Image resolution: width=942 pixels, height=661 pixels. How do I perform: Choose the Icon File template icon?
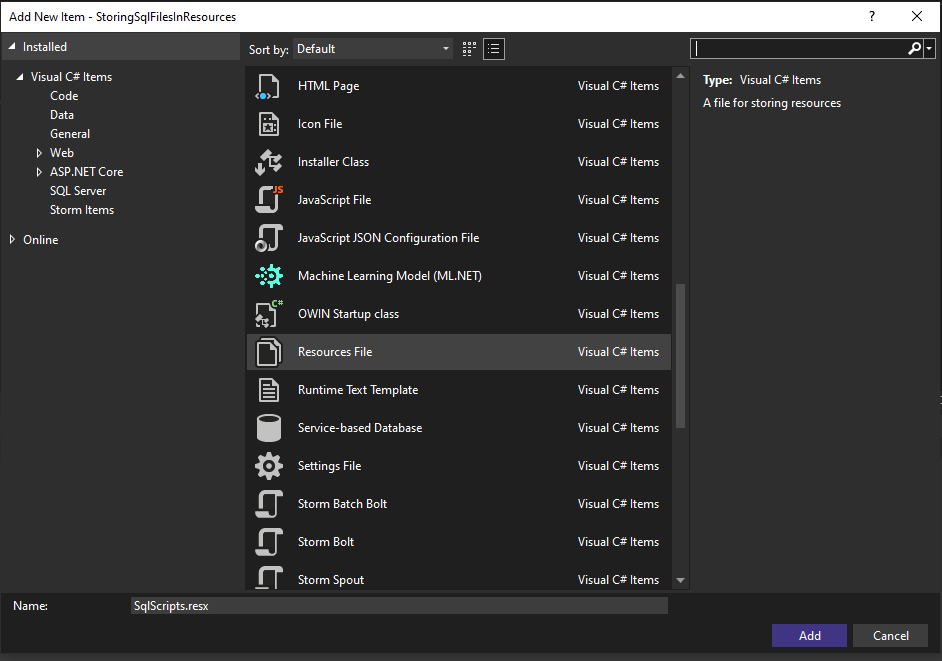(269, 124)
